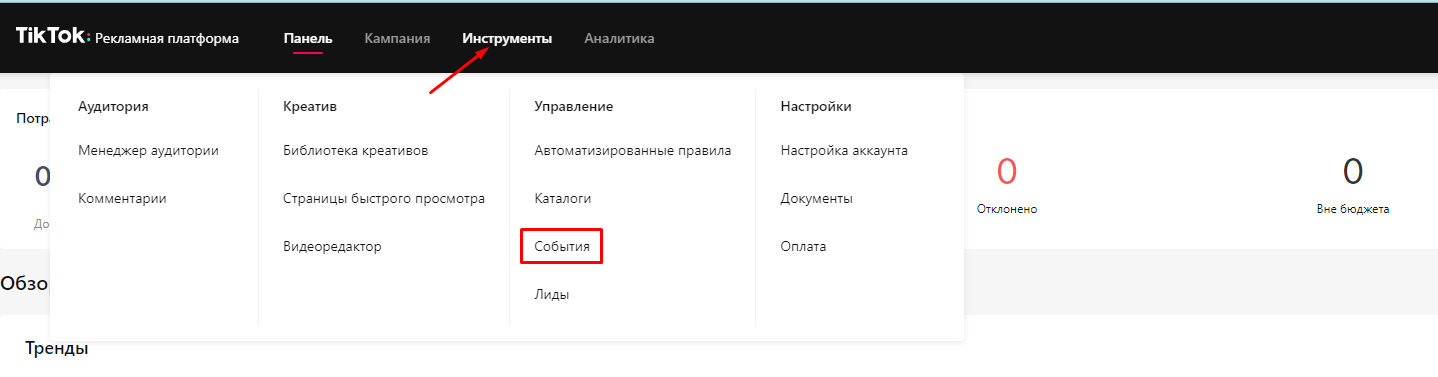
Task: Open the Панель tab
Action: point(308,39)
